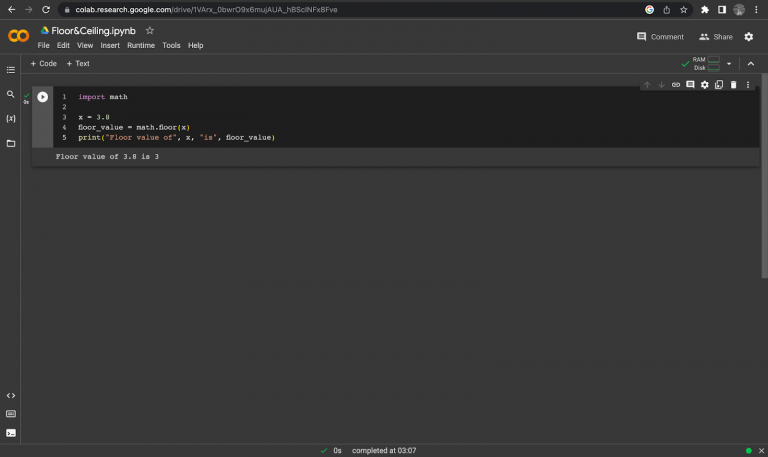Image resolution: width=768 pixels, height=457 pixels.
Task: Open the Files browser panel
Action: (11, 143)
